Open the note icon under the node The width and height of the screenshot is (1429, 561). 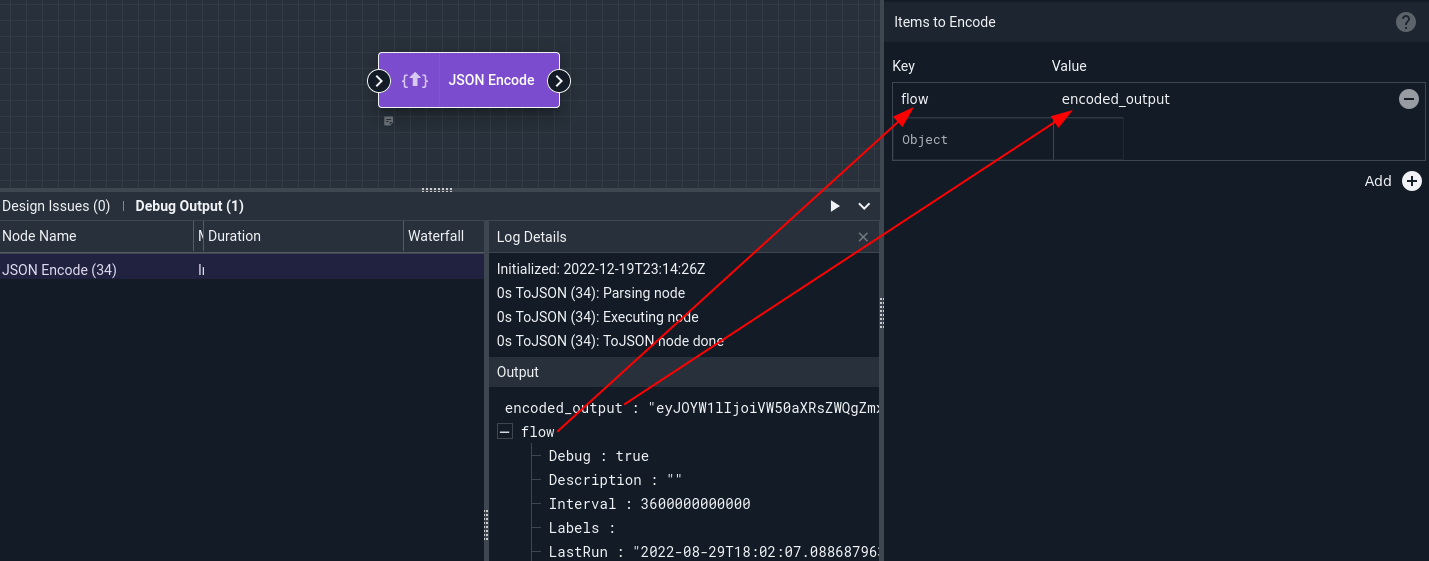pyautogui.click(x=389, y=121)
